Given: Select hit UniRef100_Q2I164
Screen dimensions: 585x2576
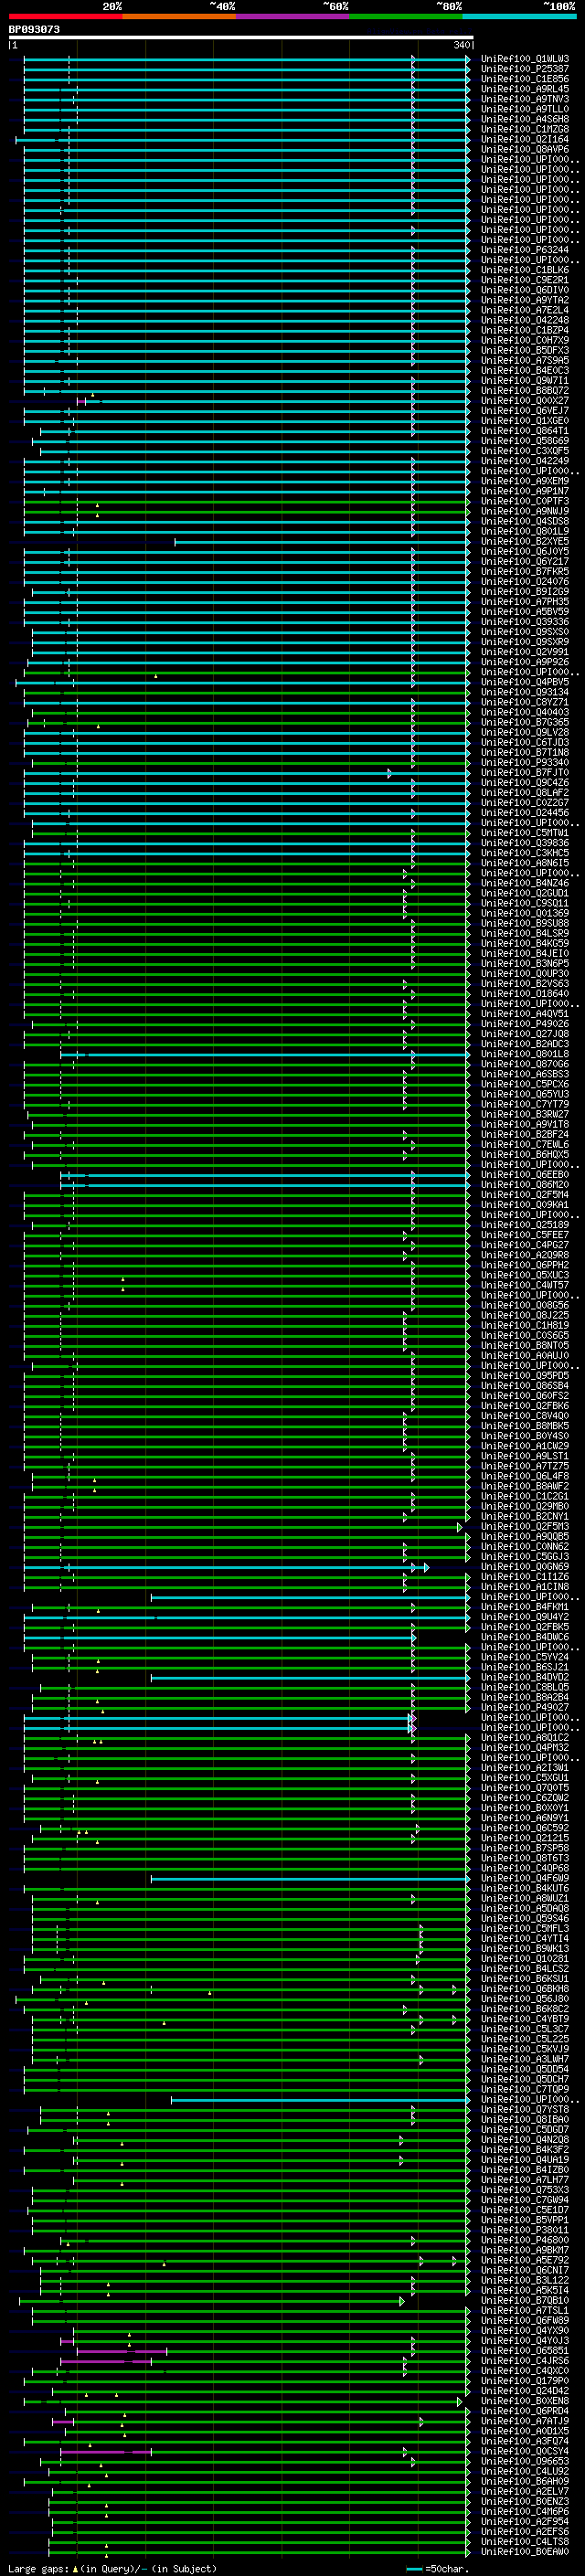Looking at the screenshot, I should coord(525,139).
